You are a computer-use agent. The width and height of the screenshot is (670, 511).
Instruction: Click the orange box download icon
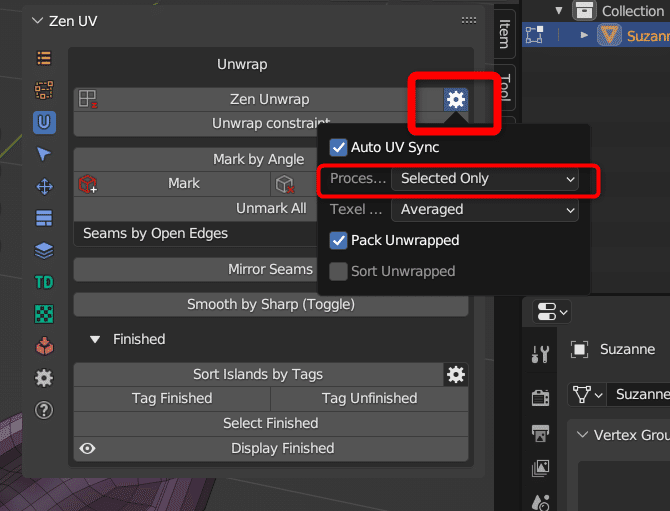44,346
